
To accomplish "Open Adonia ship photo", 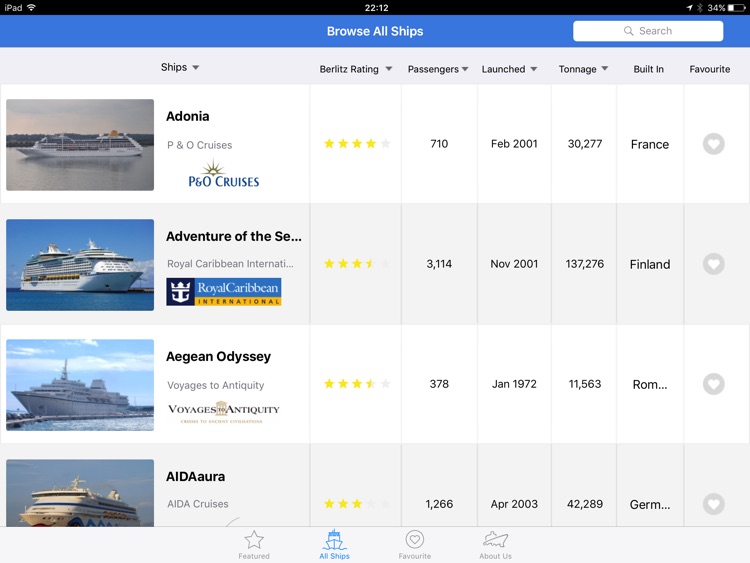I will (x=80, y=145).
